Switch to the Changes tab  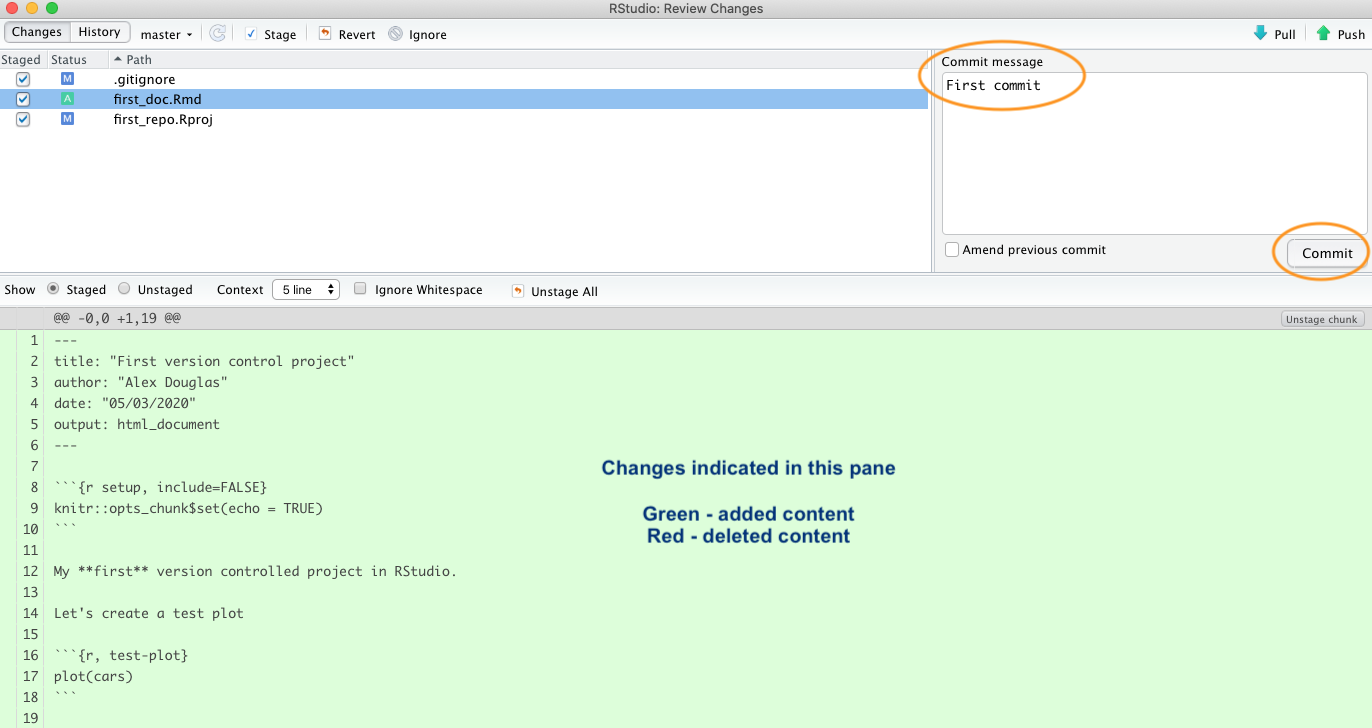37,32
